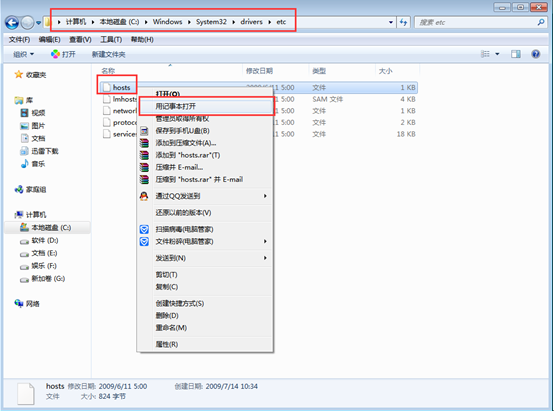Screen dimensions: 554x411
Task: Expand 通过QQ发送到 submenu
Action: tap(205, 196)
